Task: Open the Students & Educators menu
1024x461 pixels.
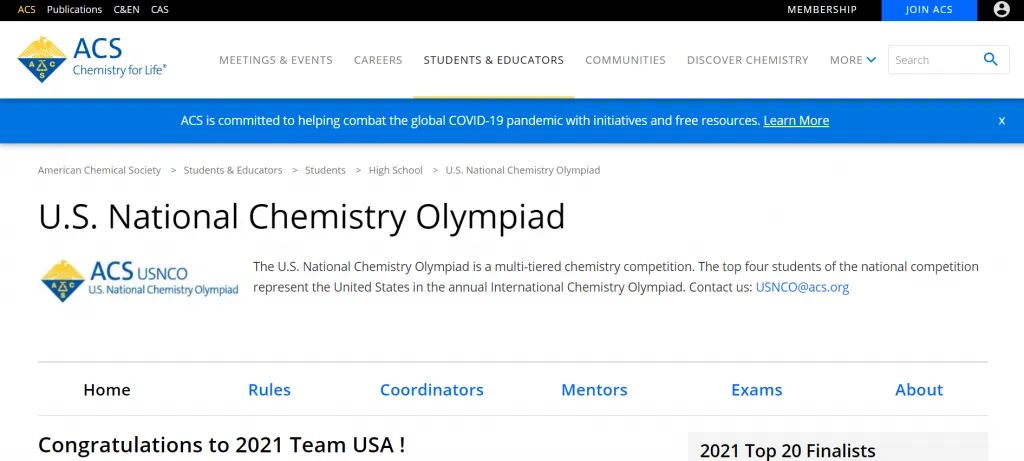Action: pyautogui.click(x=494, y=60)
